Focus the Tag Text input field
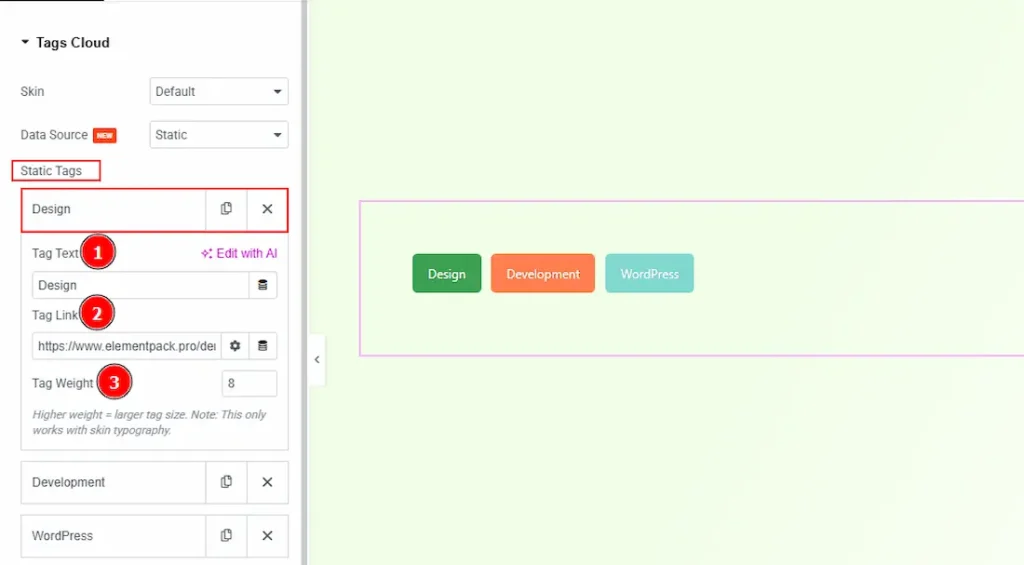The width and height of the screenshot is (1024, 565). [x=140, y=285]
